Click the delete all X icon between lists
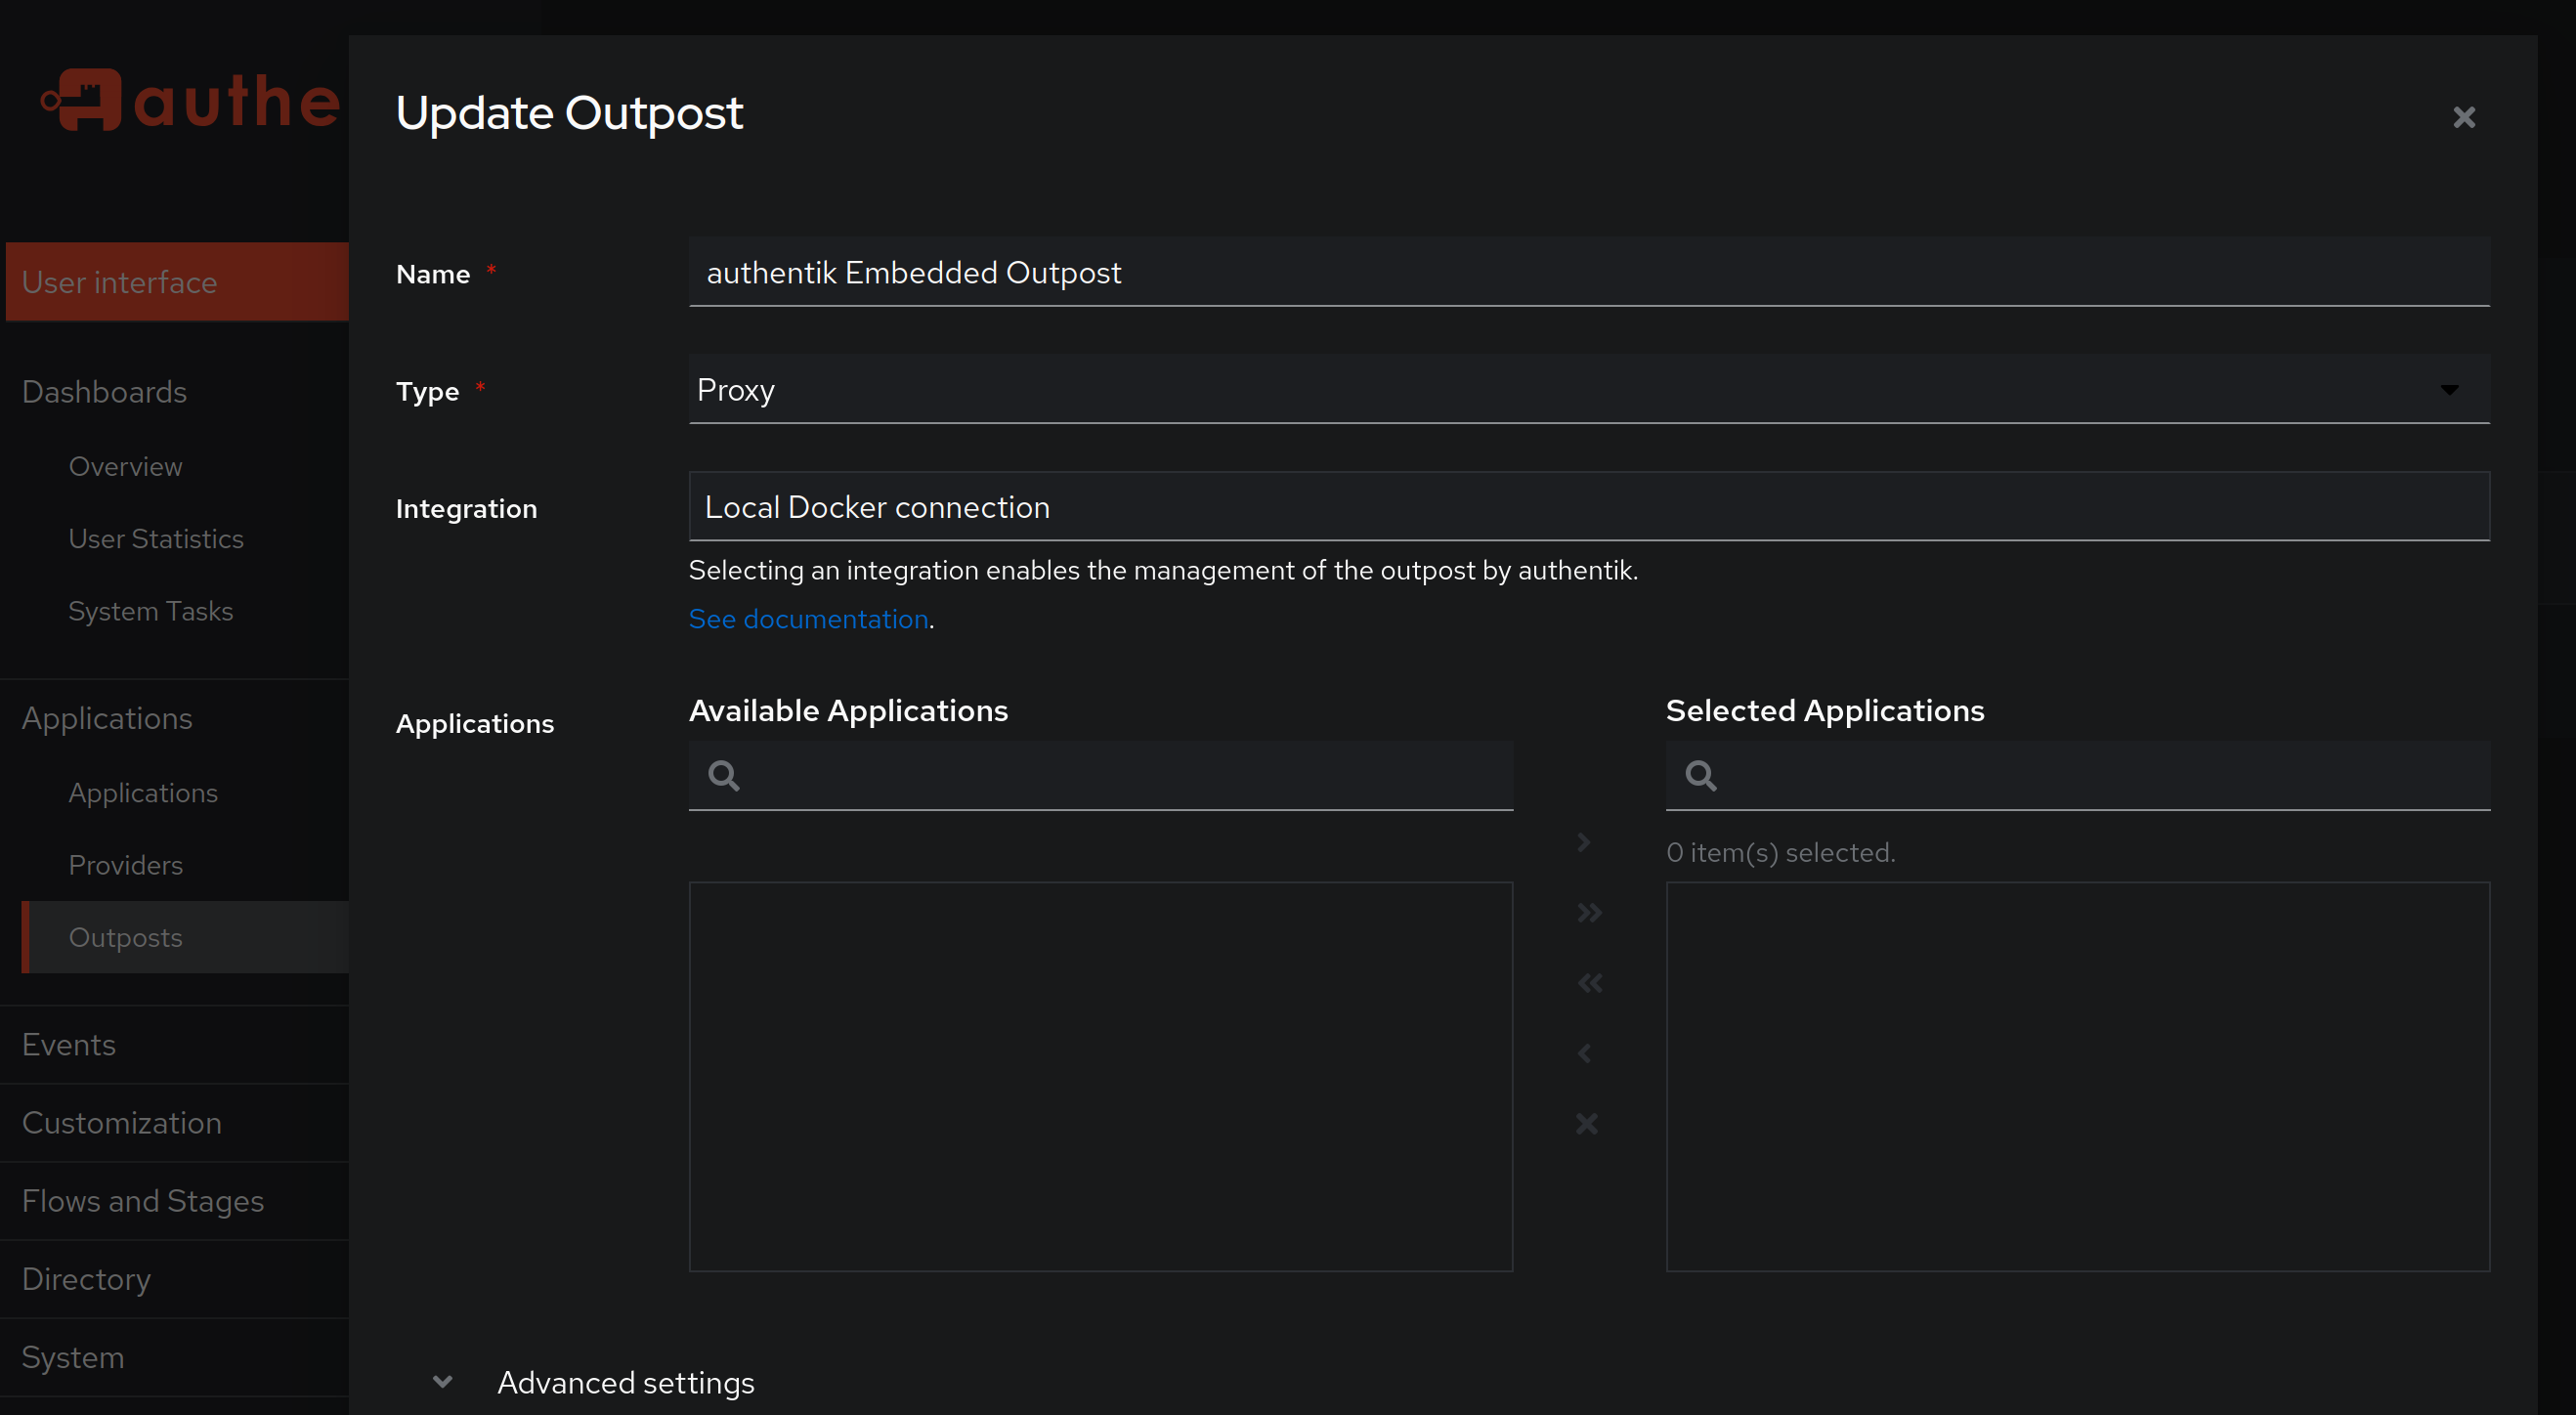2576x1415 pixels. (x=1587, y=1123)
